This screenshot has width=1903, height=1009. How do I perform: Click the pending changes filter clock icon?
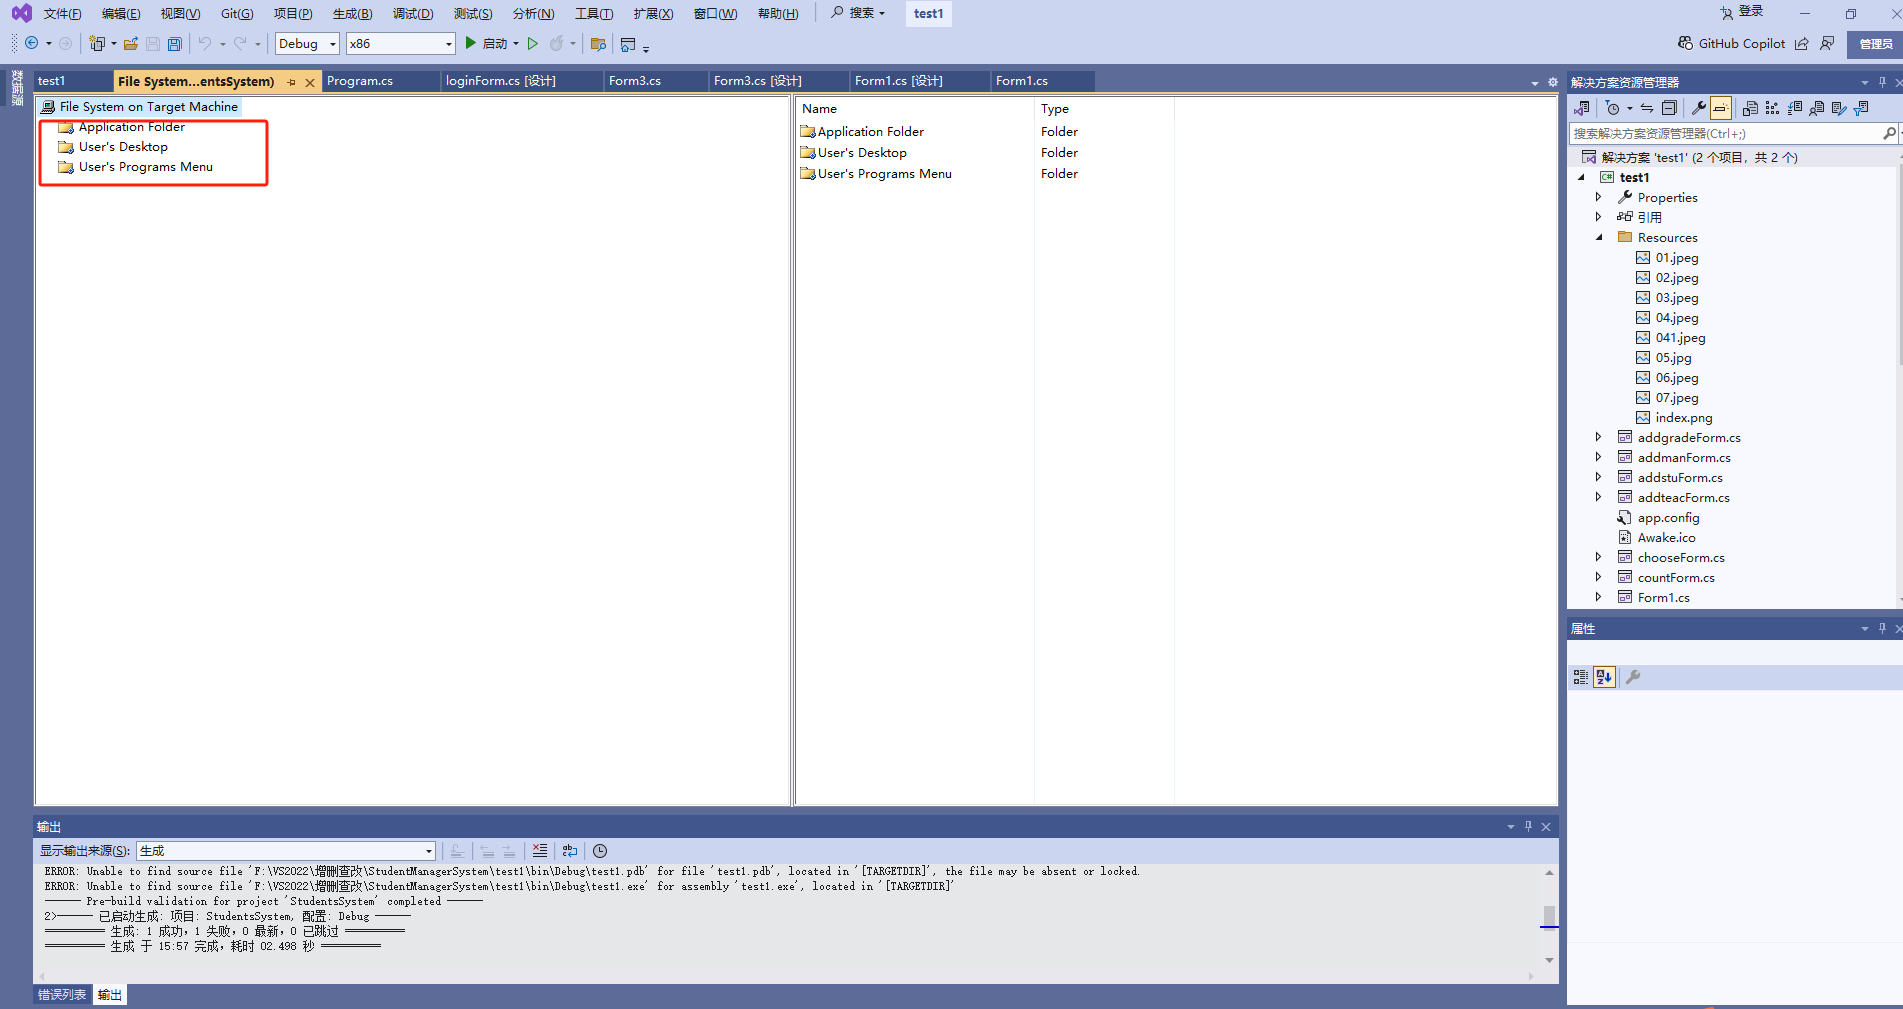point(1612,108)
